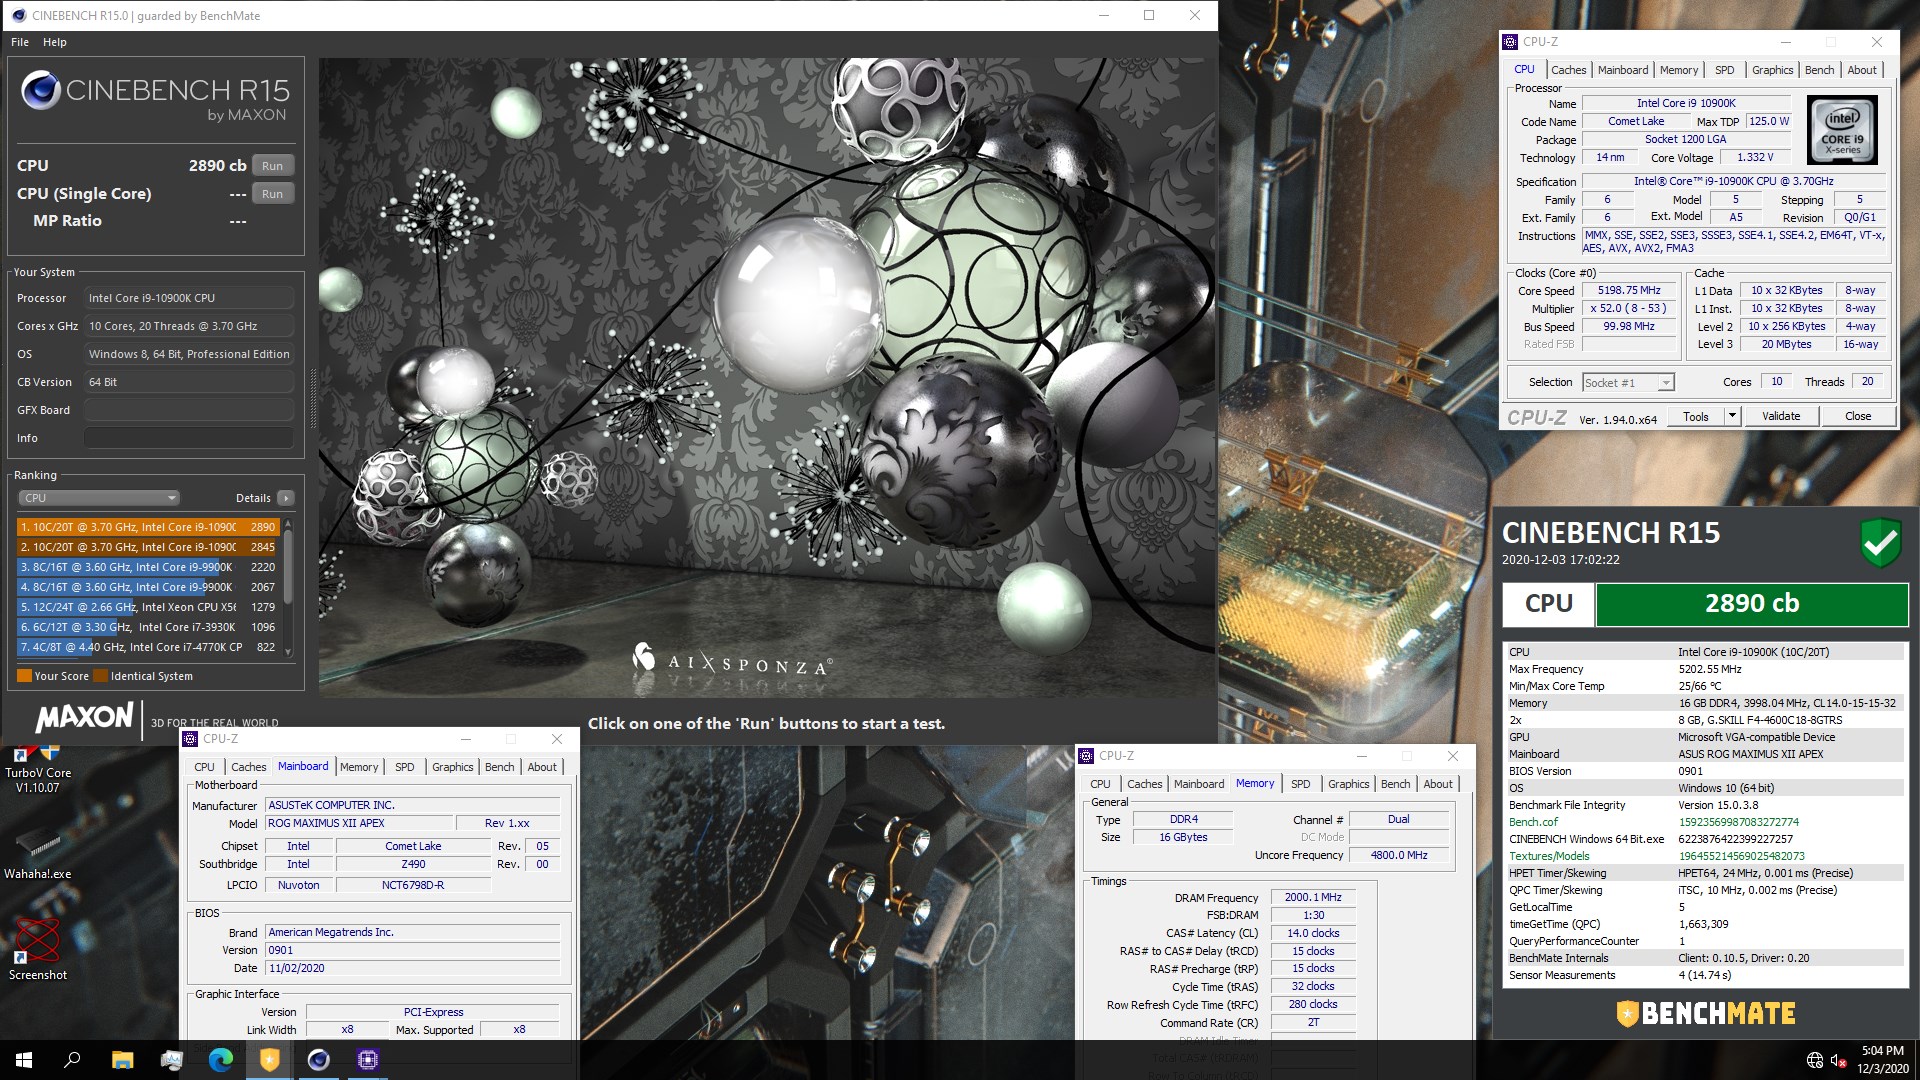Click the Textures/Models link in BenchMate
This screenshot has width=1920, height=1080.
point(1548,856)
